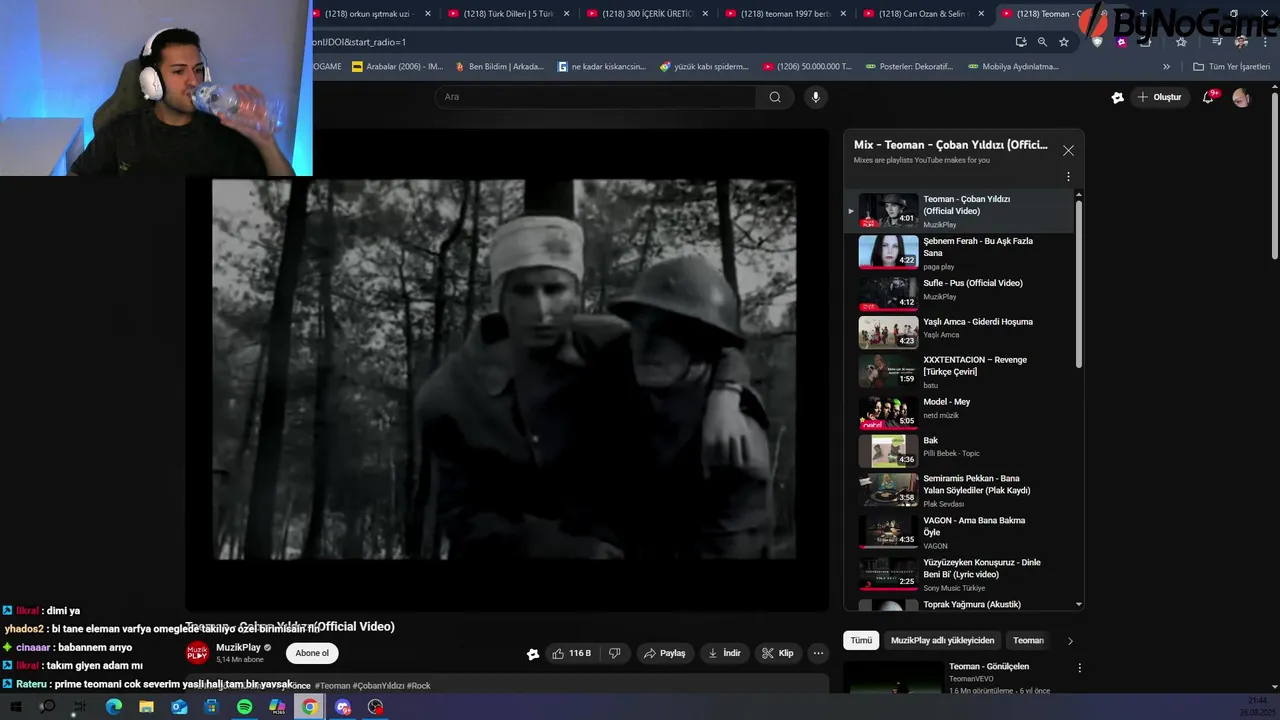Switch to 'orkun ışıtmak uzi' tab
The height and width of the screenshot is (720, 1280).
[370, 14]
